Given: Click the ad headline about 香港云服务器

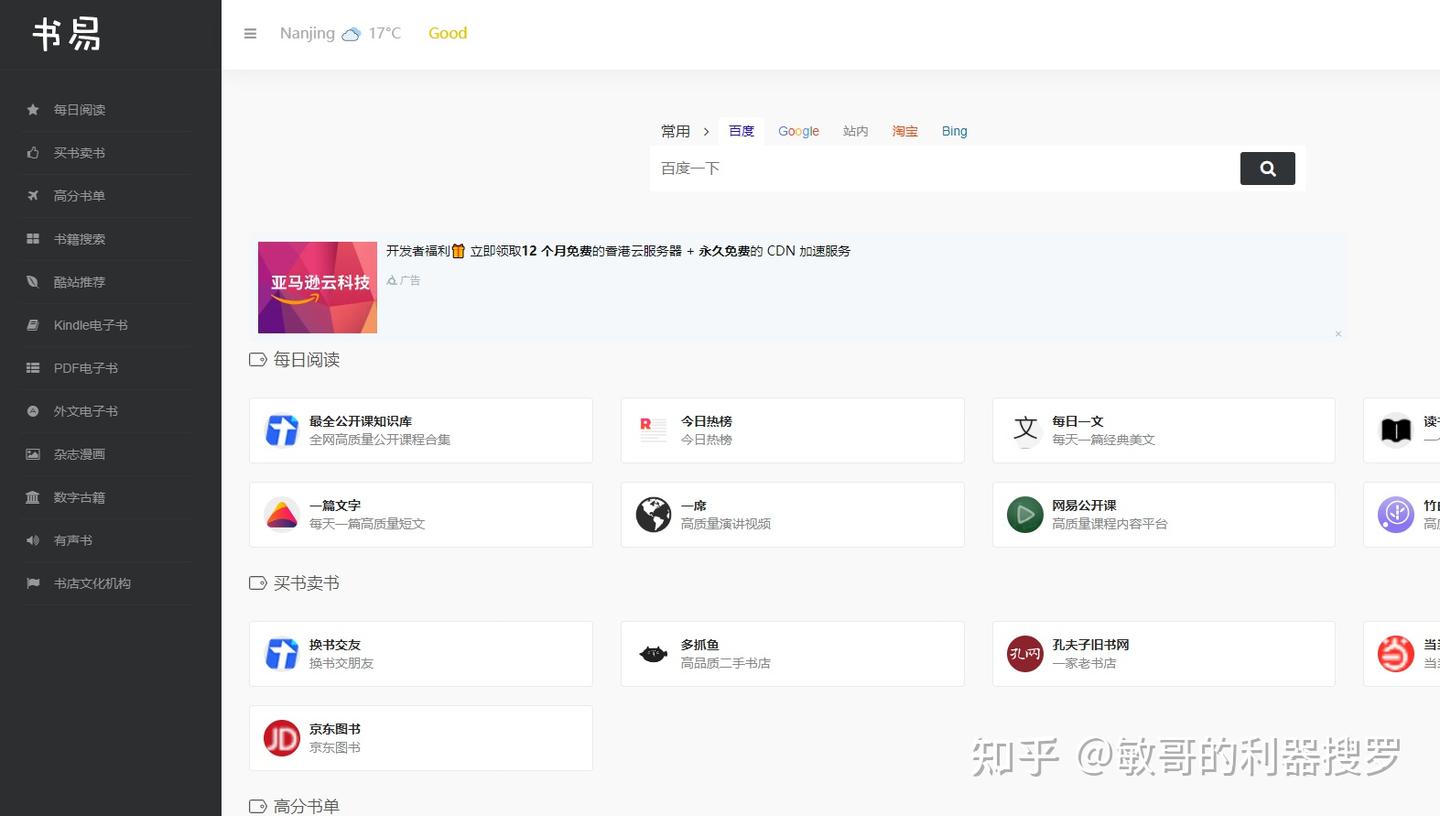Looking at the screenshot, I should tap(618, 251).
